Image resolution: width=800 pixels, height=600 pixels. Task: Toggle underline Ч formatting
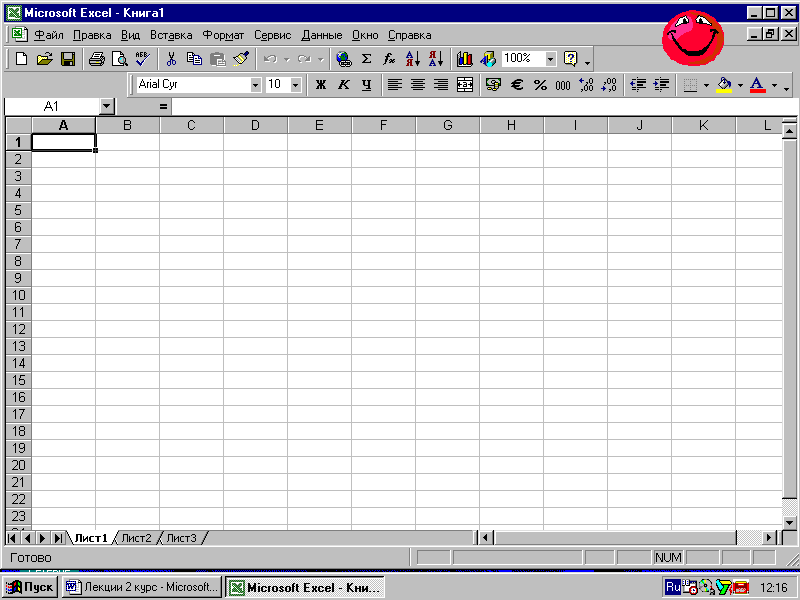[x=366, y=85]
